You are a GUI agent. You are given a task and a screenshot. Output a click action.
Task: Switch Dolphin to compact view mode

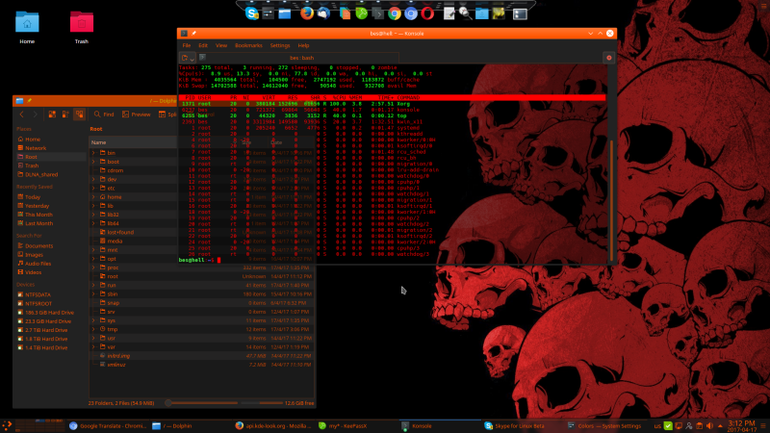point(65,114)
